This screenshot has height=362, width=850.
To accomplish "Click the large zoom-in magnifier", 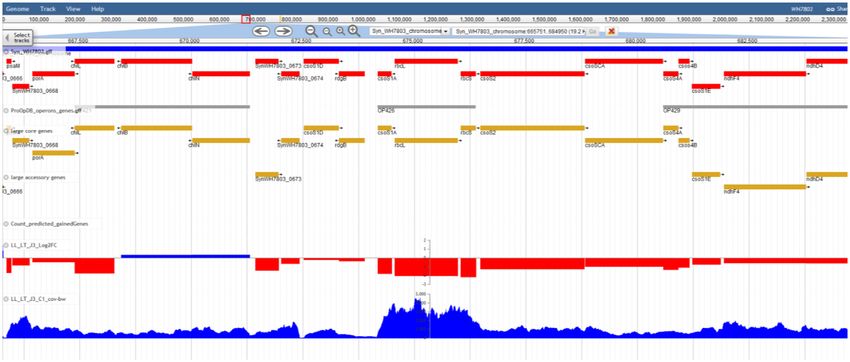I will coord(354,31).
